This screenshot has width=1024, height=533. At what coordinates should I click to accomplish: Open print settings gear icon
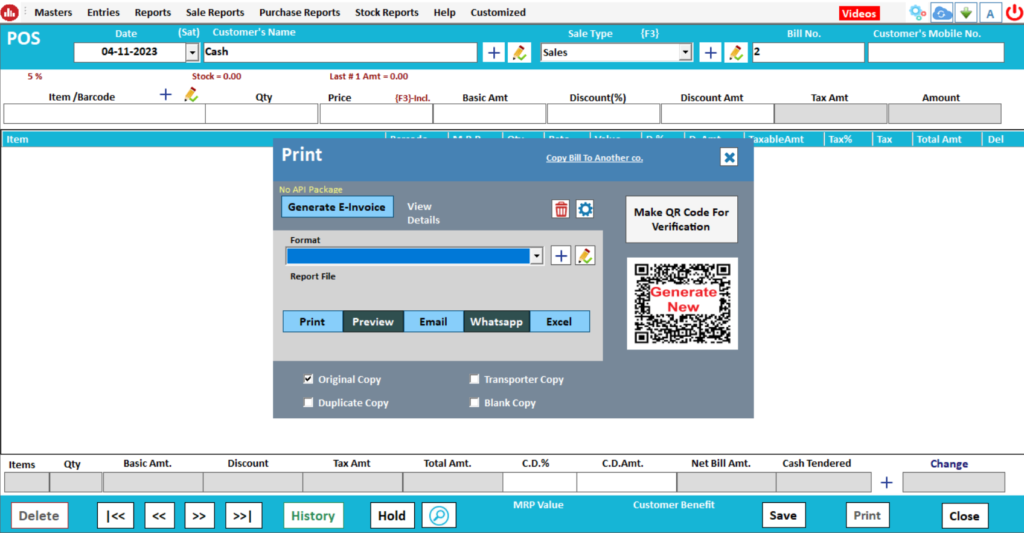click(585, 209)
